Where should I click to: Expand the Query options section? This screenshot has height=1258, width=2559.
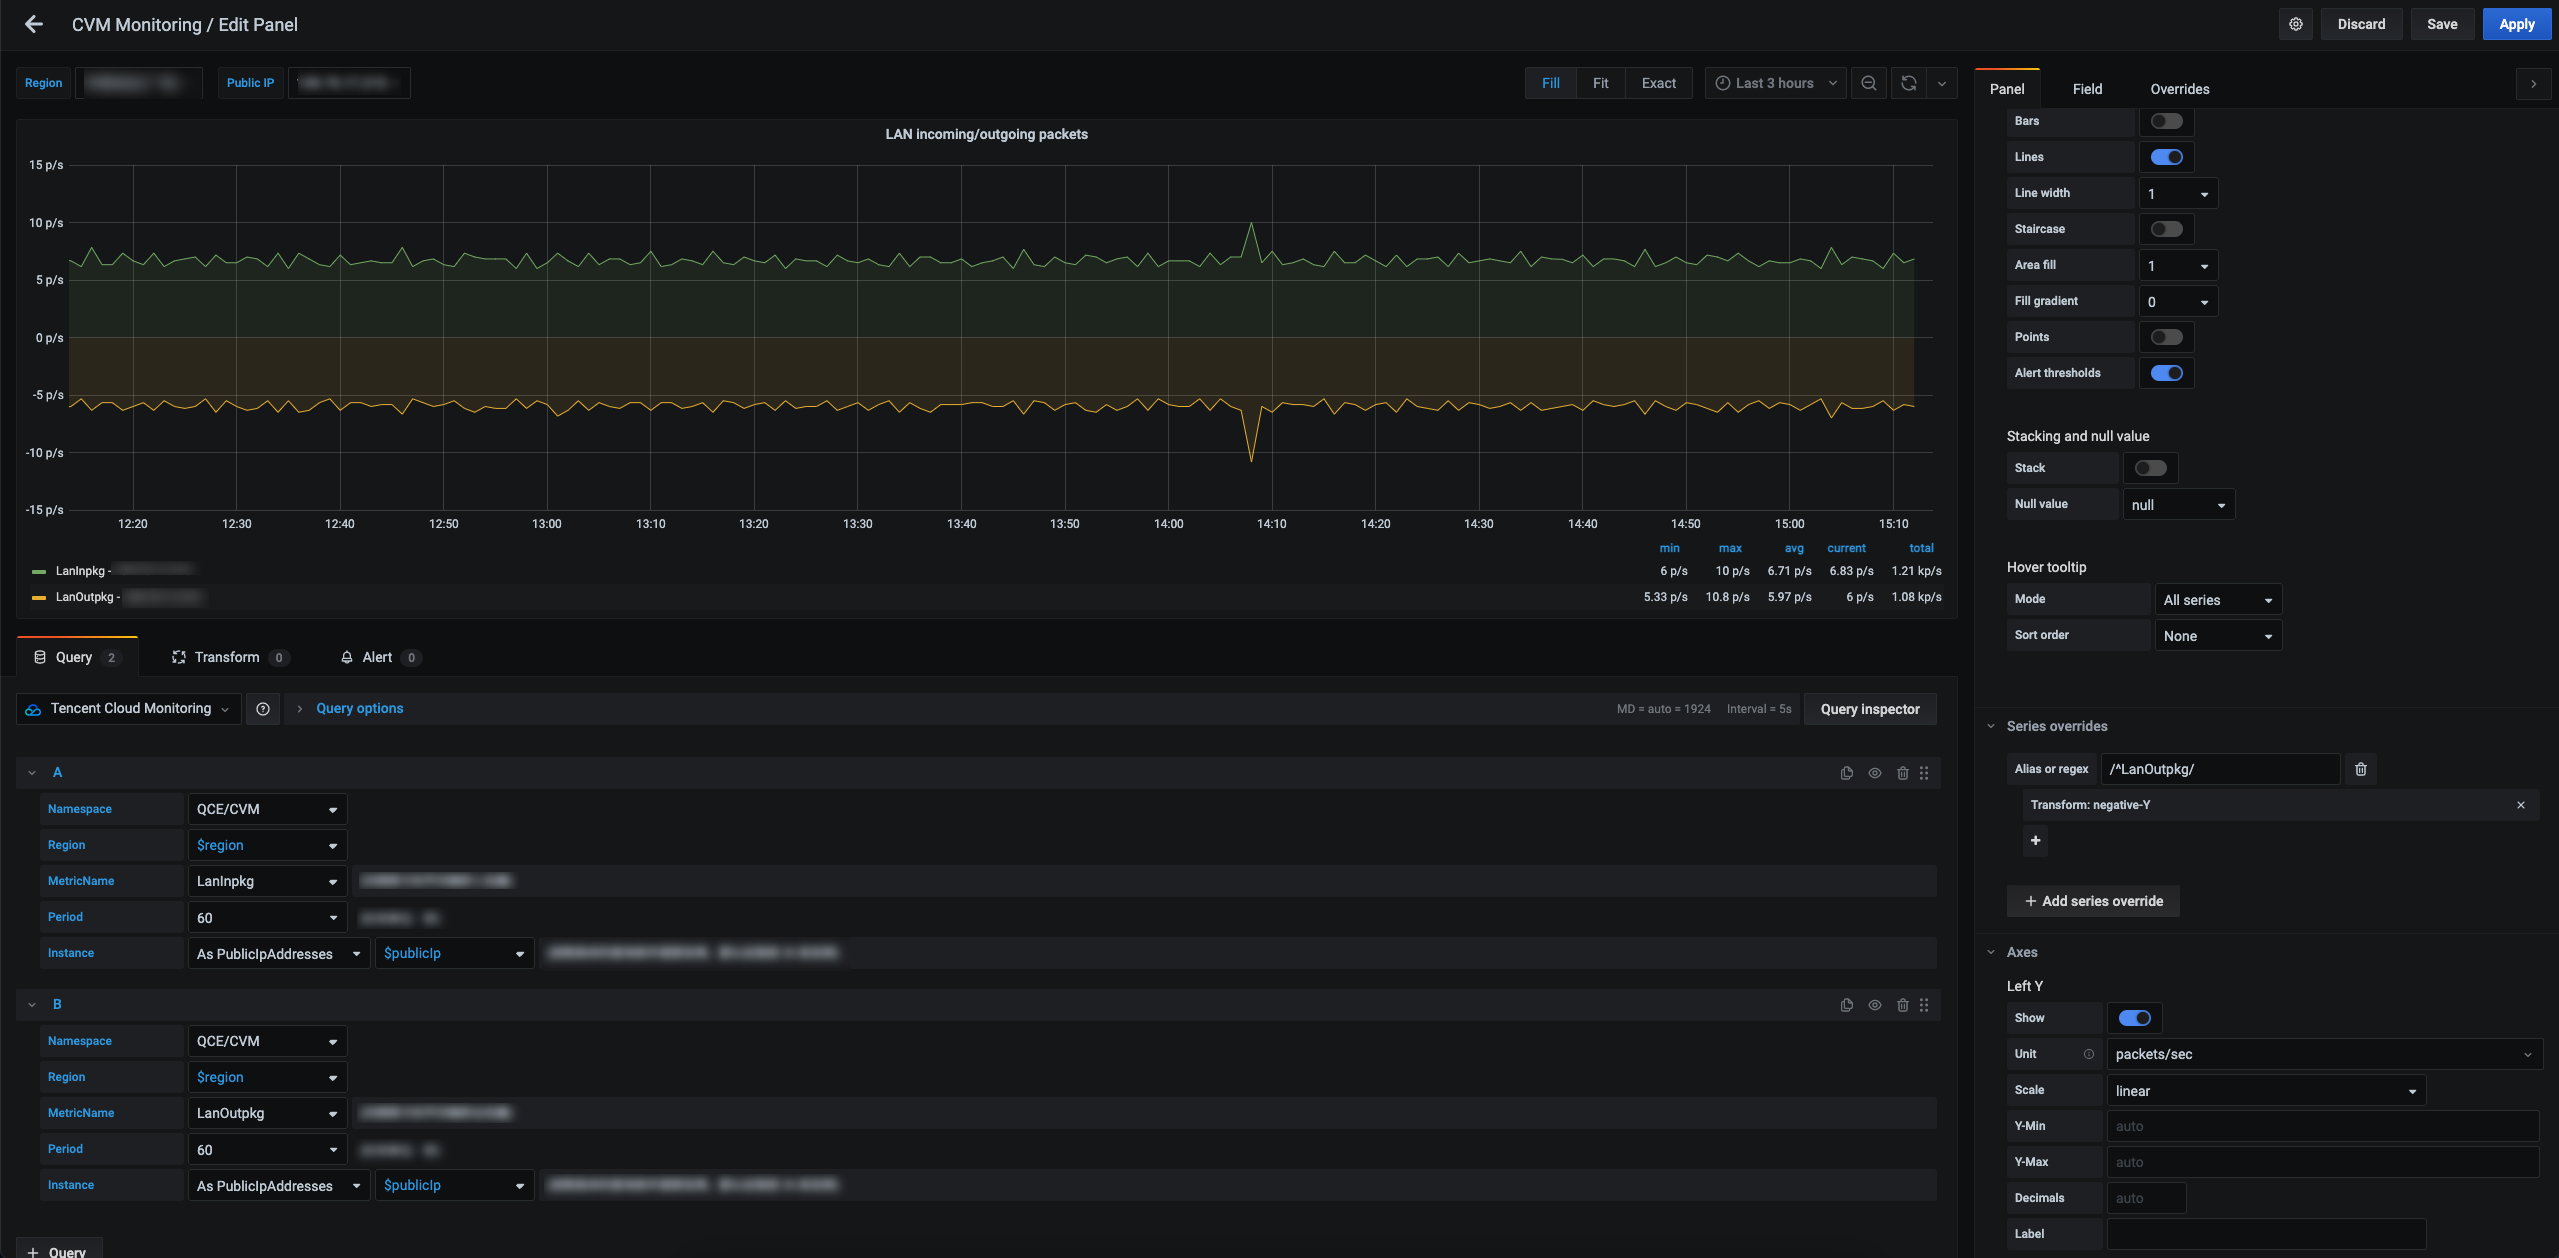(x=359, y=709)
